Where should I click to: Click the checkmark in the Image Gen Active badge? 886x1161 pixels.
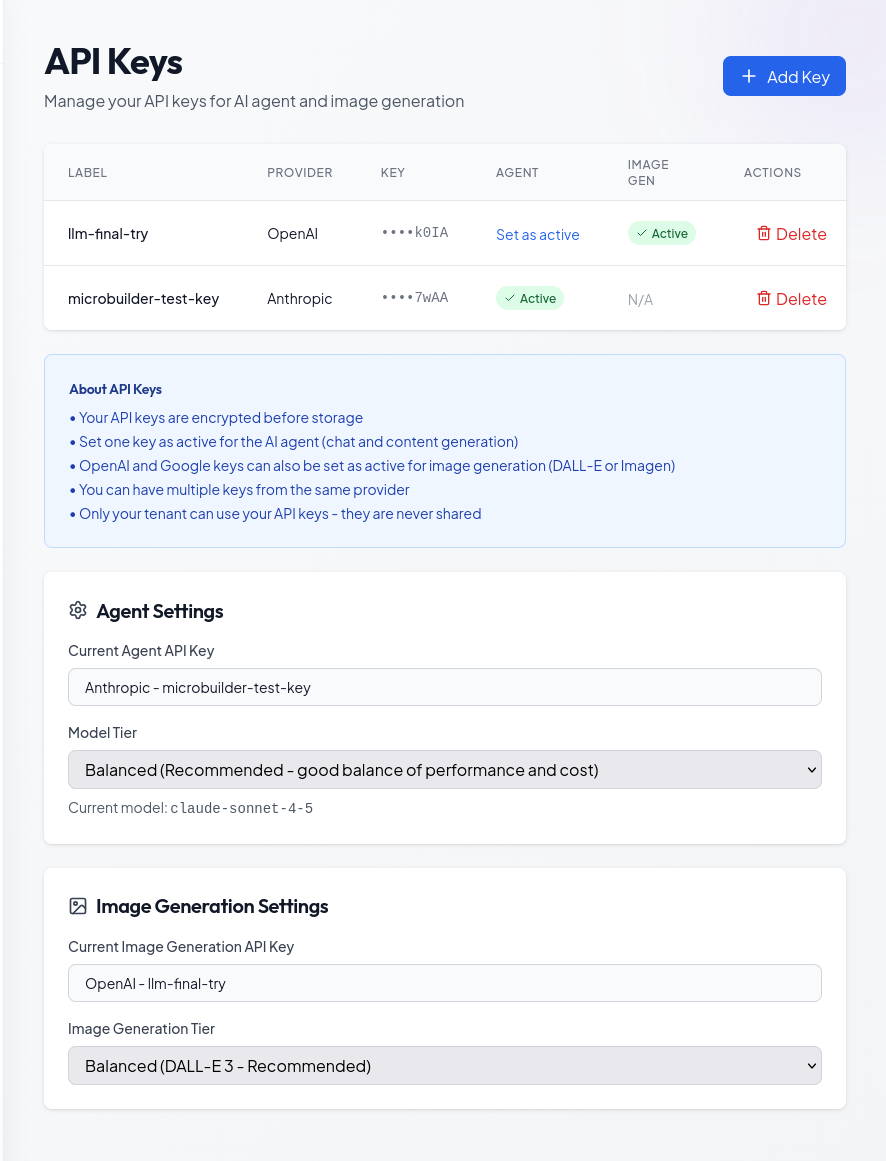point(641,232)
